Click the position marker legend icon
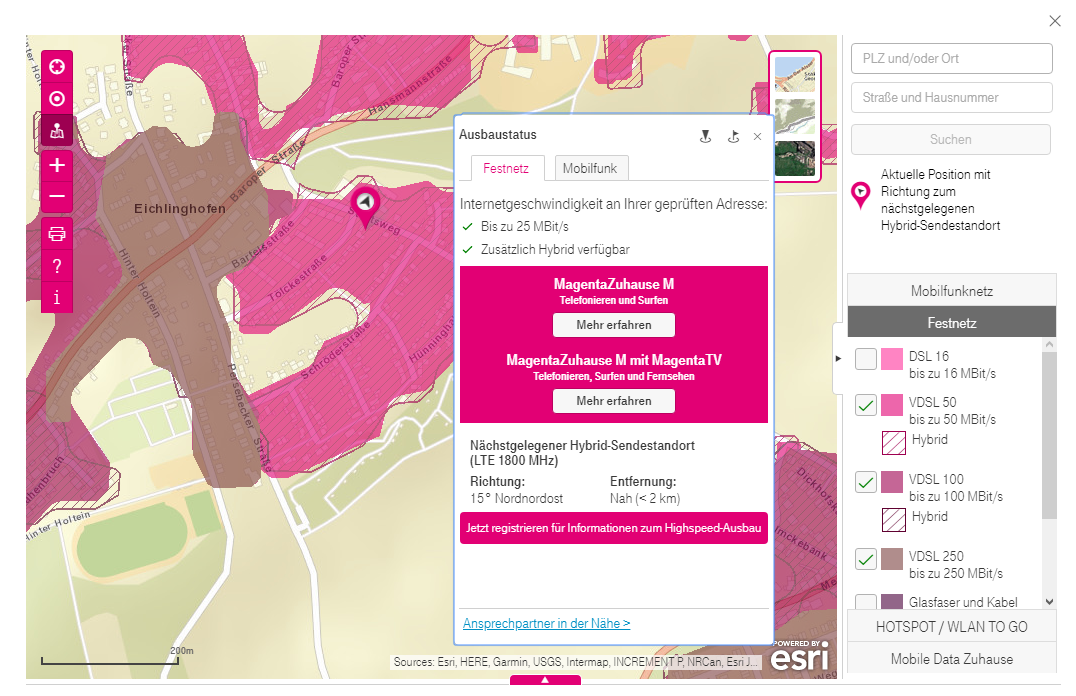1076x696 pixels. (861, 196)
